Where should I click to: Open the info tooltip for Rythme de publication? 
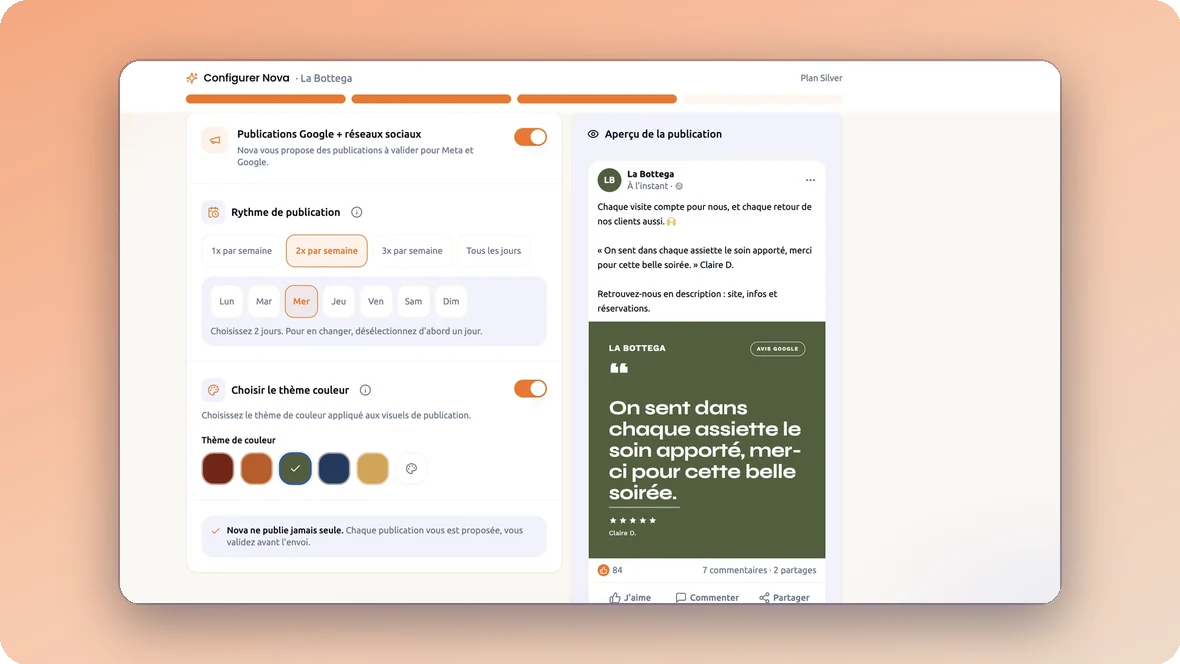[357, 212]
